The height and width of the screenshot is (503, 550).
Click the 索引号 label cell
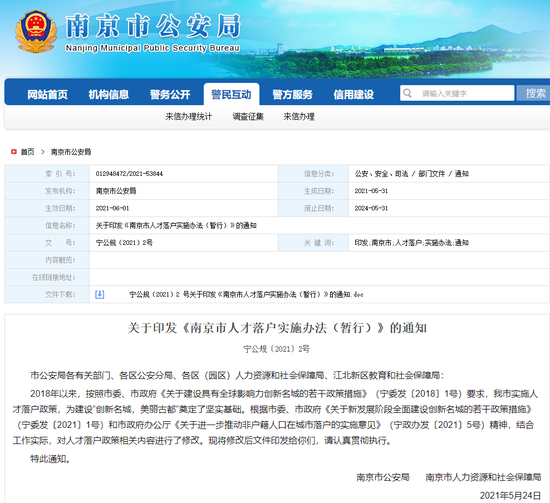pyautogui.click(x=47, y=174)
